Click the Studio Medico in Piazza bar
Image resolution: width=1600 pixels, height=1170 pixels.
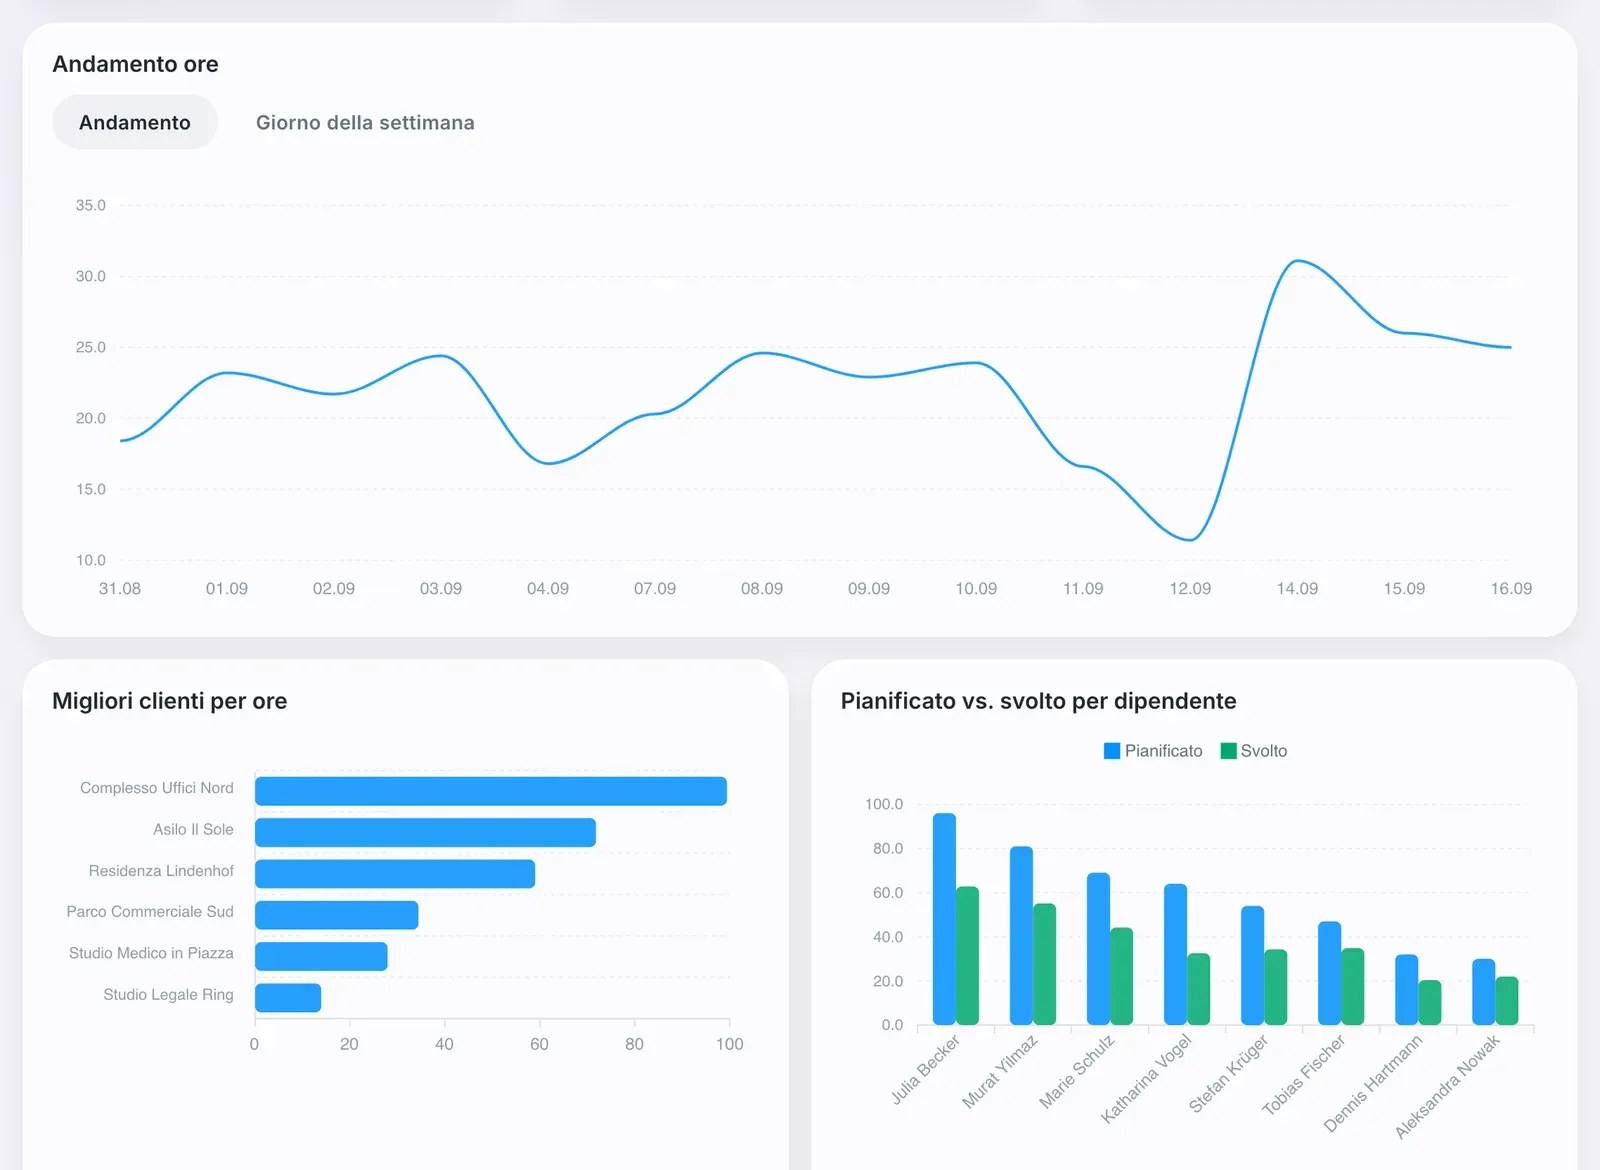pos(321,956)
